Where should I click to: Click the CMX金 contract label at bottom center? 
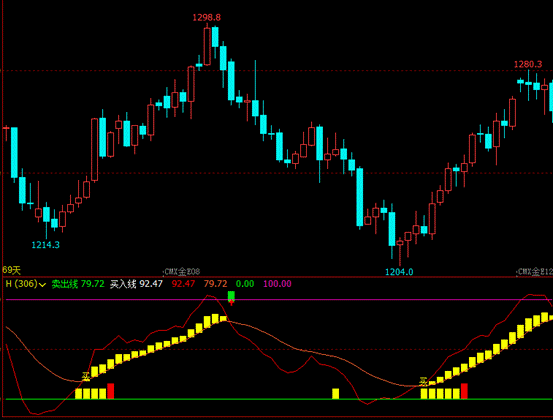pos(182,272)
